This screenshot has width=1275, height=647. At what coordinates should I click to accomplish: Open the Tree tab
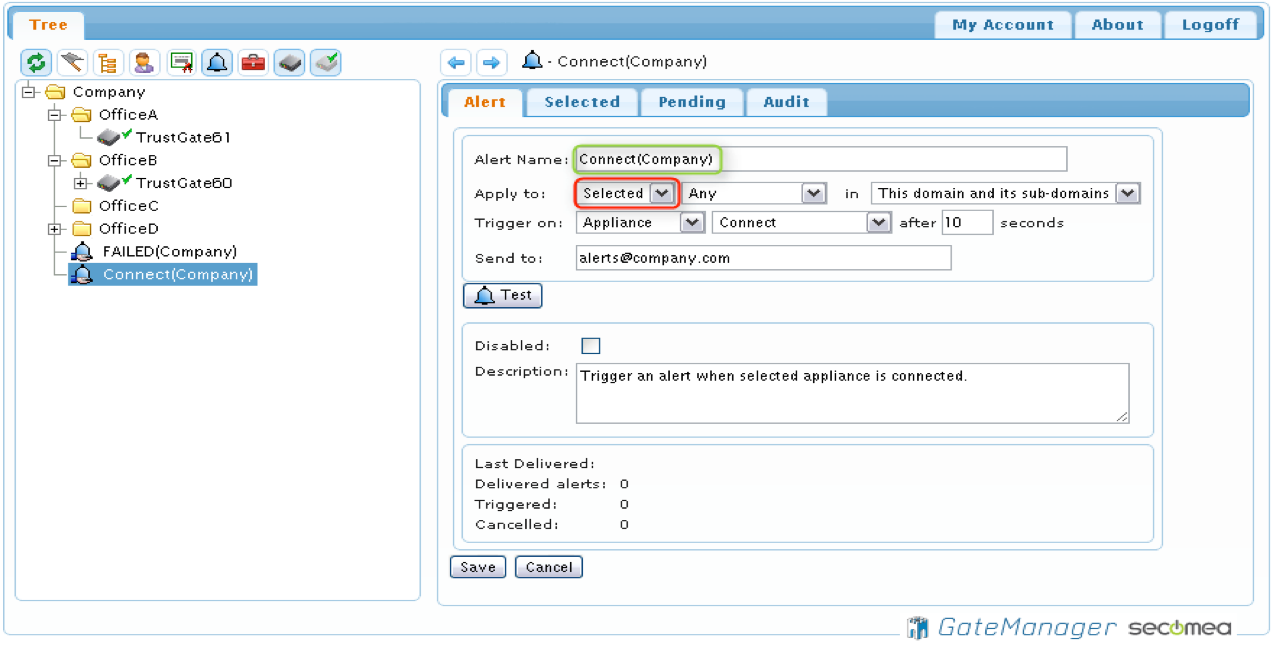pos(48,25)
